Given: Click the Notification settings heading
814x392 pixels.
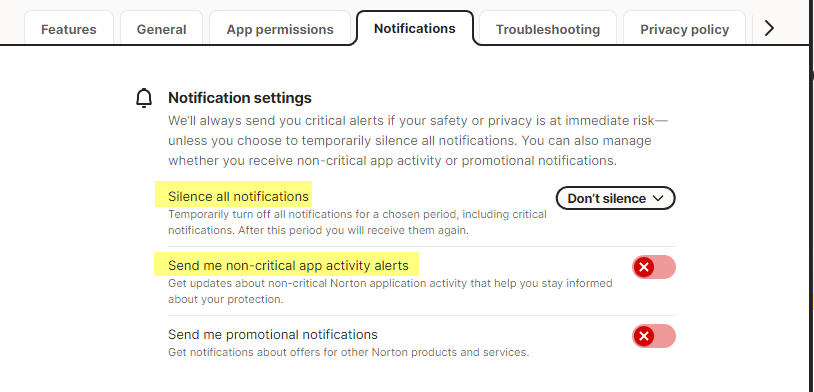Looking at the screenshot, I should (x=240, y=98).
